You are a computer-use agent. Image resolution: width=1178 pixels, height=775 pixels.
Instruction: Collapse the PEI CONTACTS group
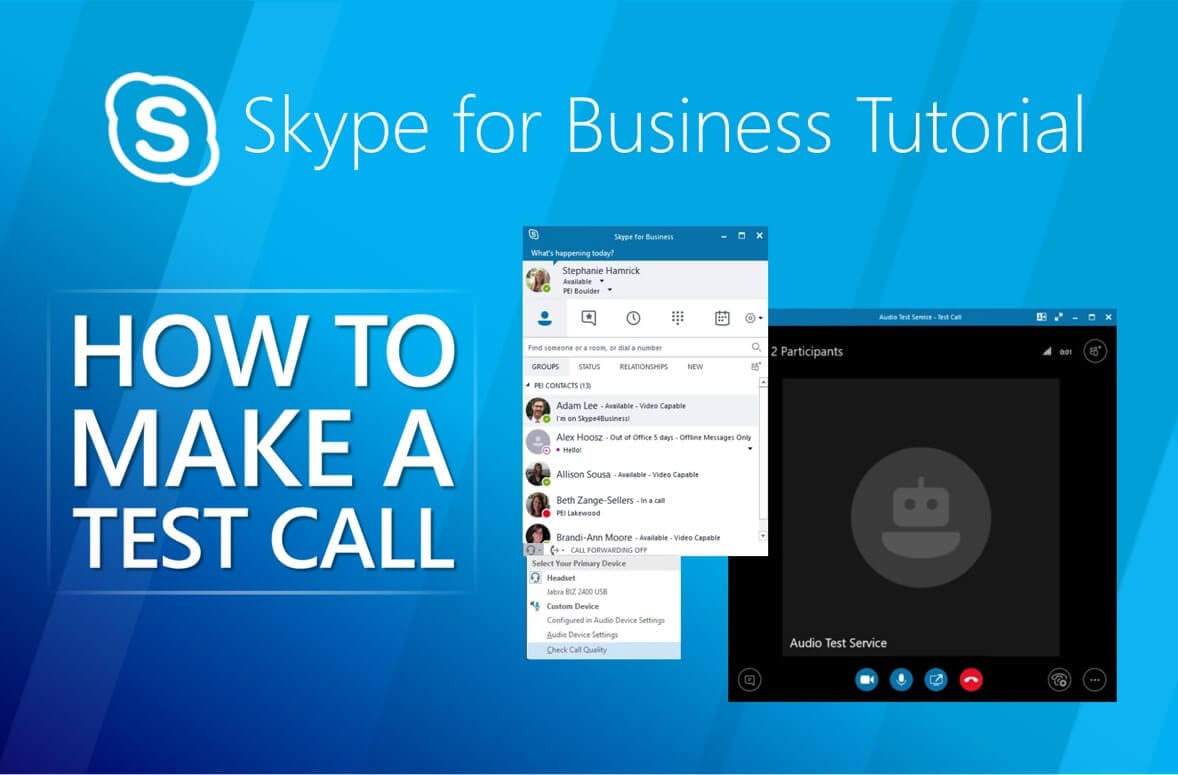coord(528,385)
